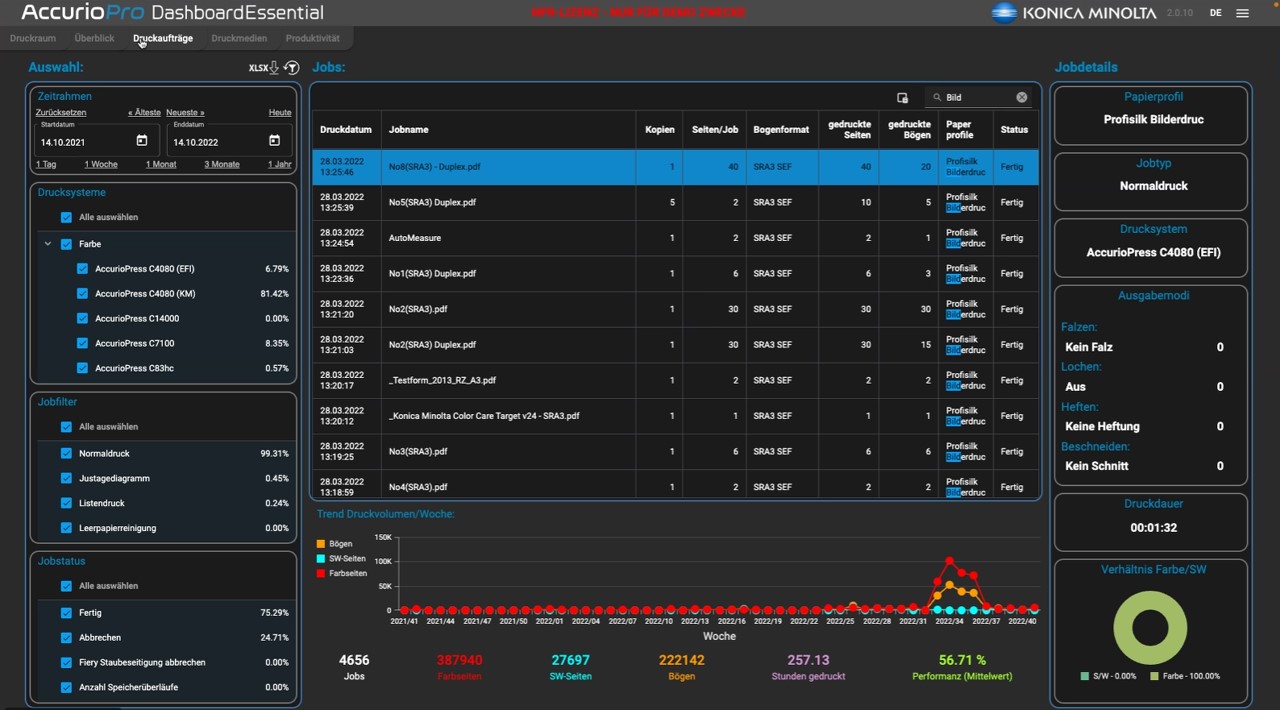Set timeframe to 1 Jahr

click(281, 164)
